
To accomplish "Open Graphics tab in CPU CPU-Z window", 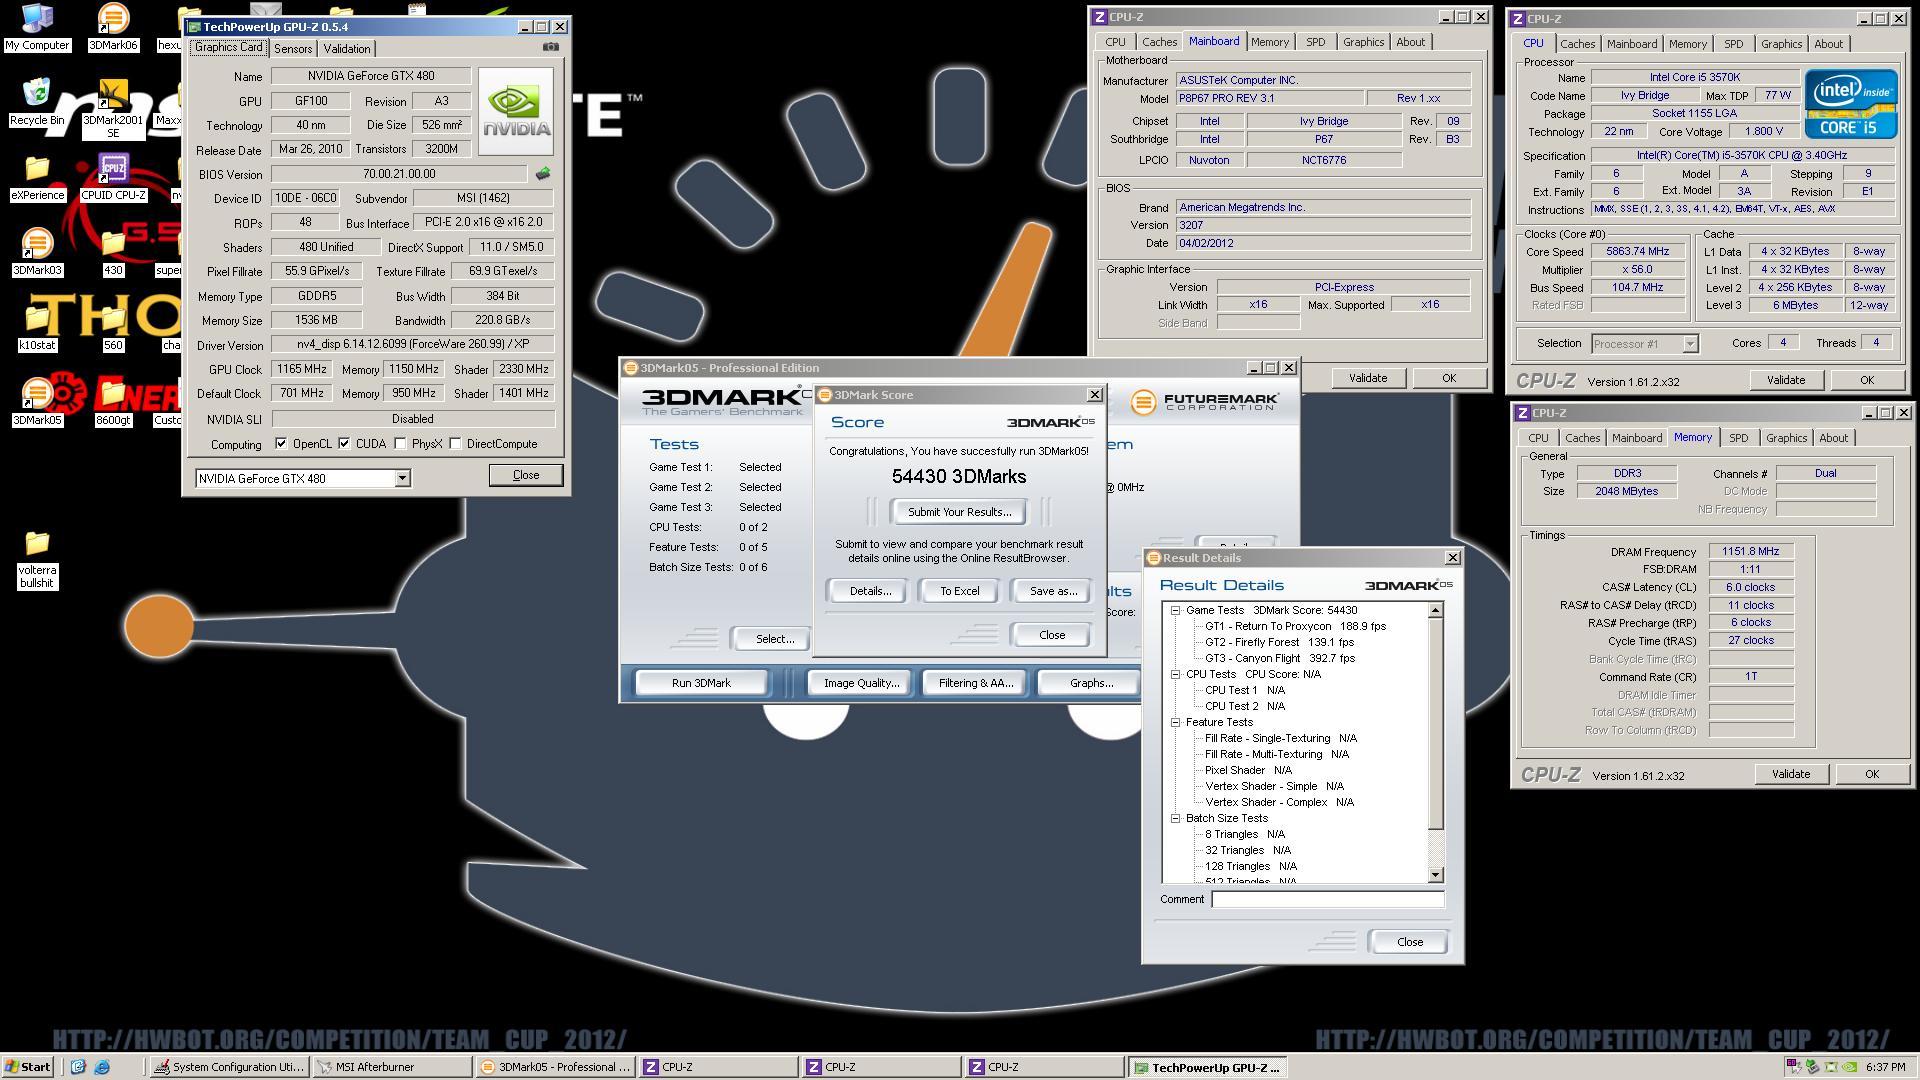I will (1782, 44).
